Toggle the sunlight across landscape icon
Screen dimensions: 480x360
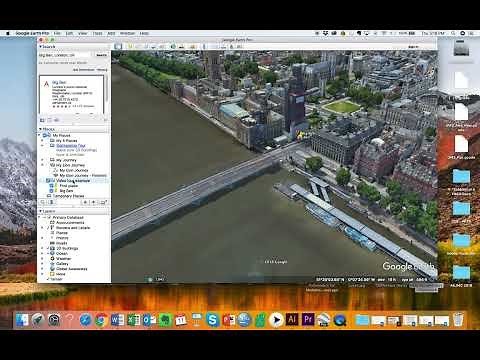[x=181, y=46]
